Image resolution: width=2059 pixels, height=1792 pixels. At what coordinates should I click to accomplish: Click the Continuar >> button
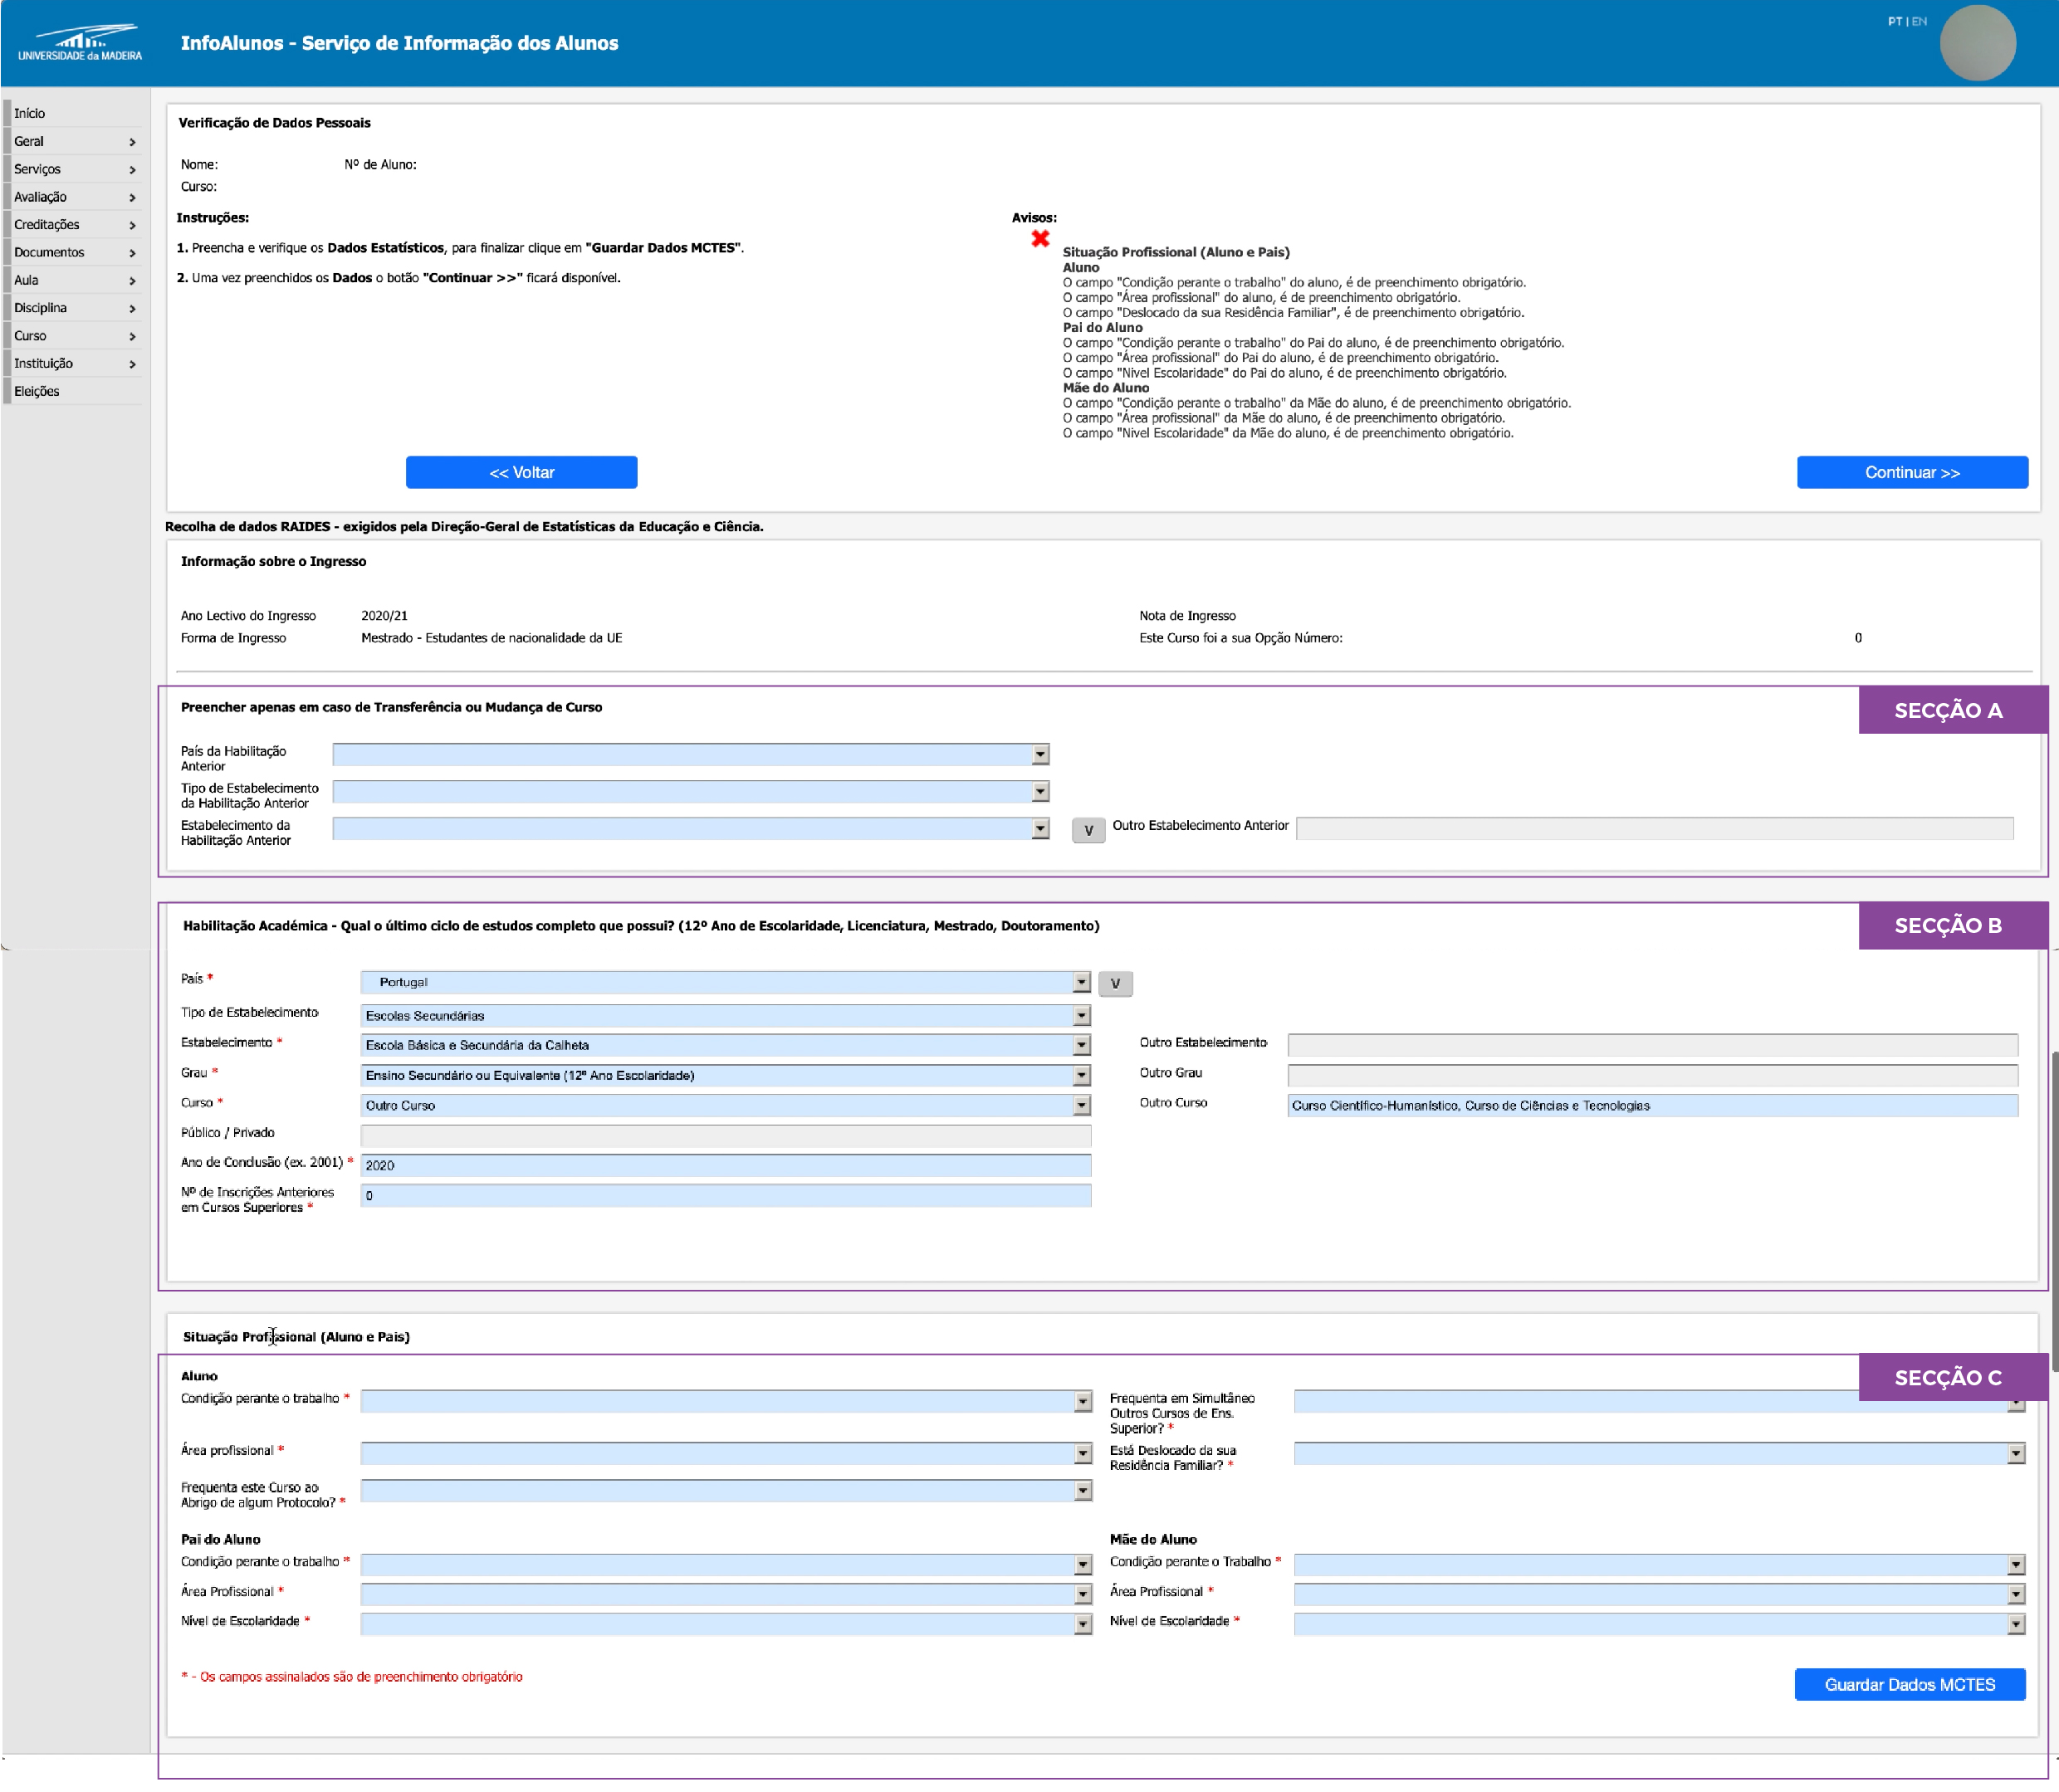(x=1911, y=472)
